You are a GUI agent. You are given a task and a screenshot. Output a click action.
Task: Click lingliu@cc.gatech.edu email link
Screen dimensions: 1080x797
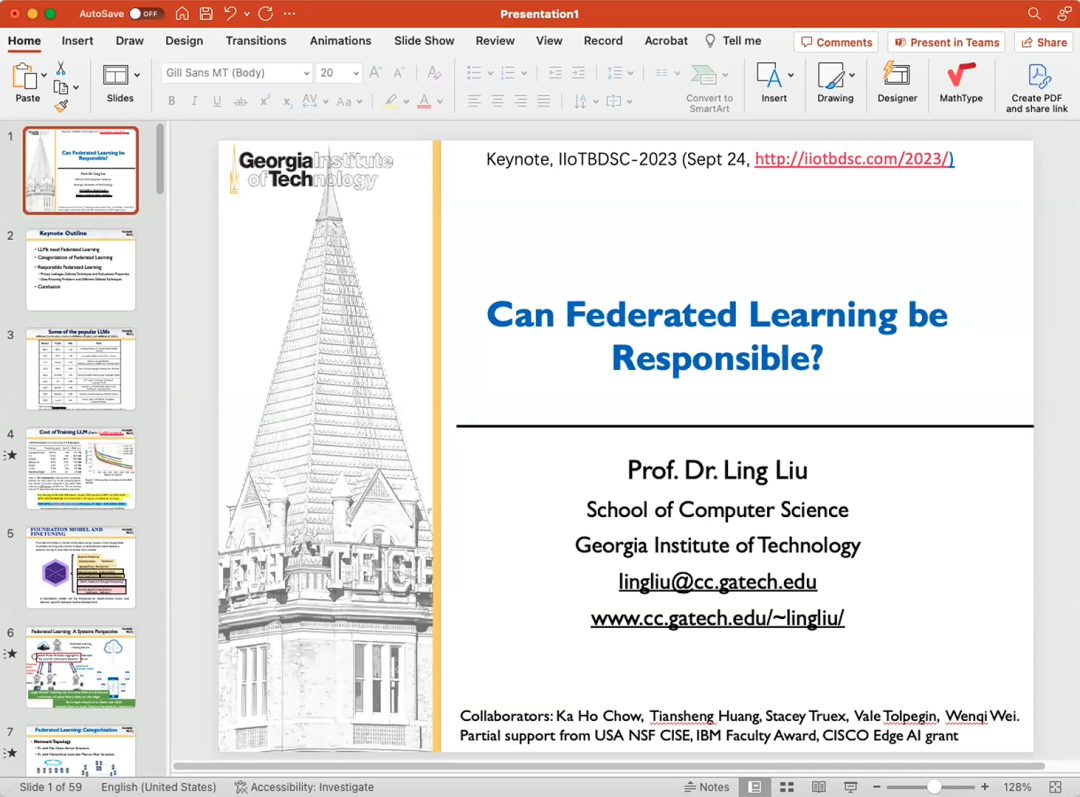[x=717, y=581]
